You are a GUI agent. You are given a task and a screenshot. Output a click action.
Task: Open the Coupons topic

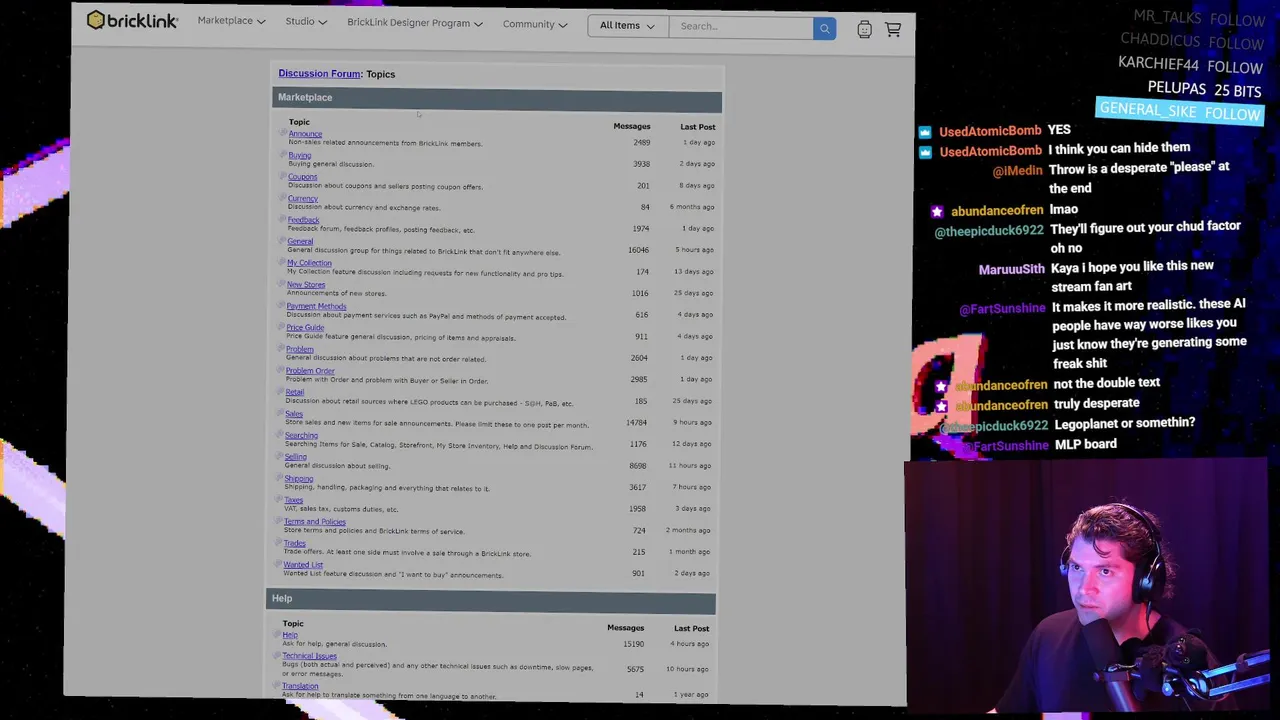point(302,177)
